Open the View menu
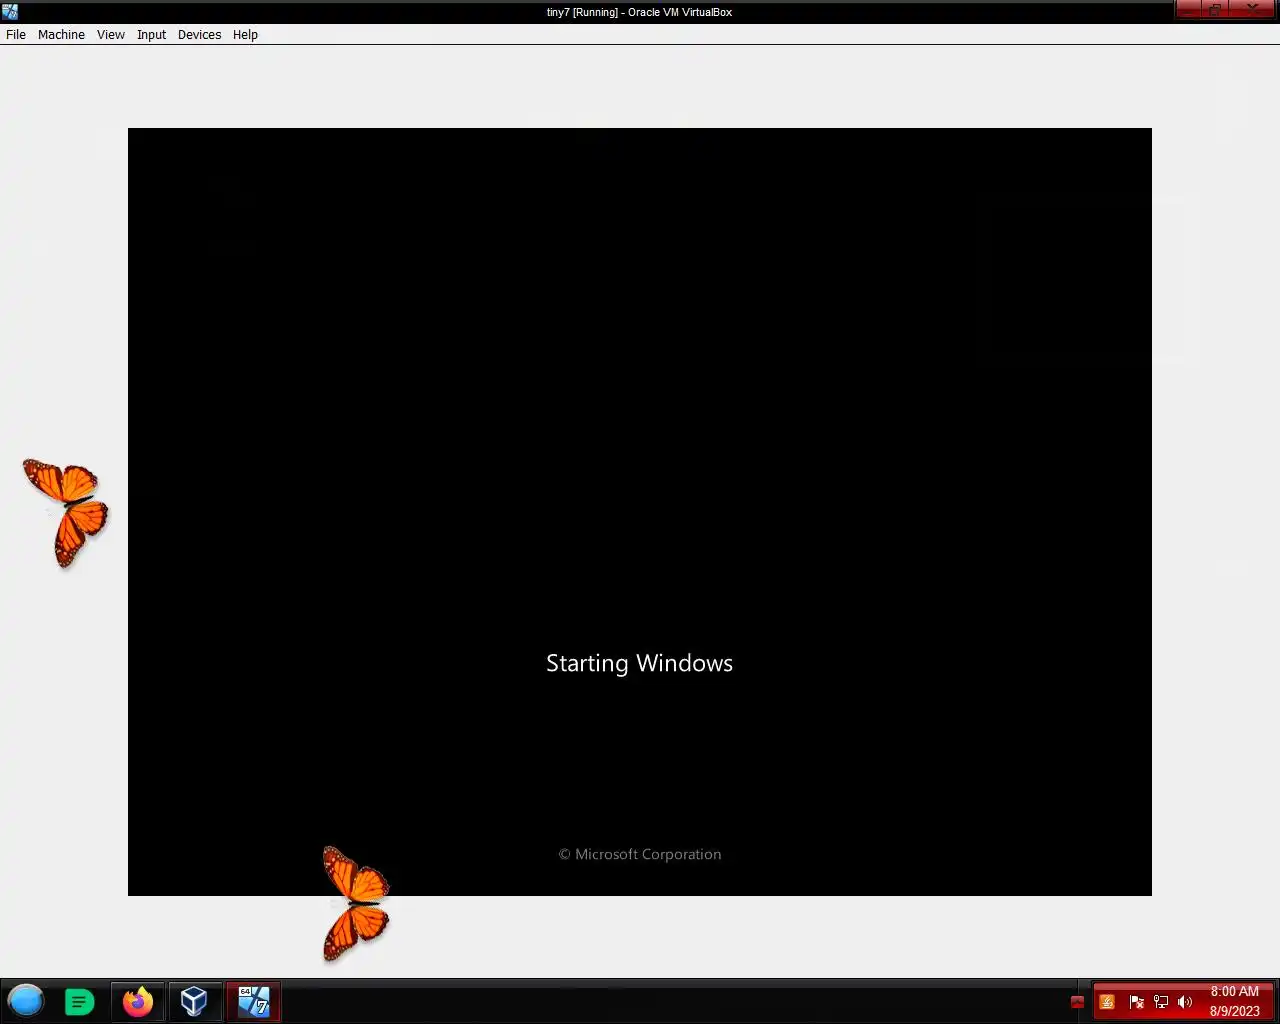This screenshot has height=1024, width=1280. (110, 34)
